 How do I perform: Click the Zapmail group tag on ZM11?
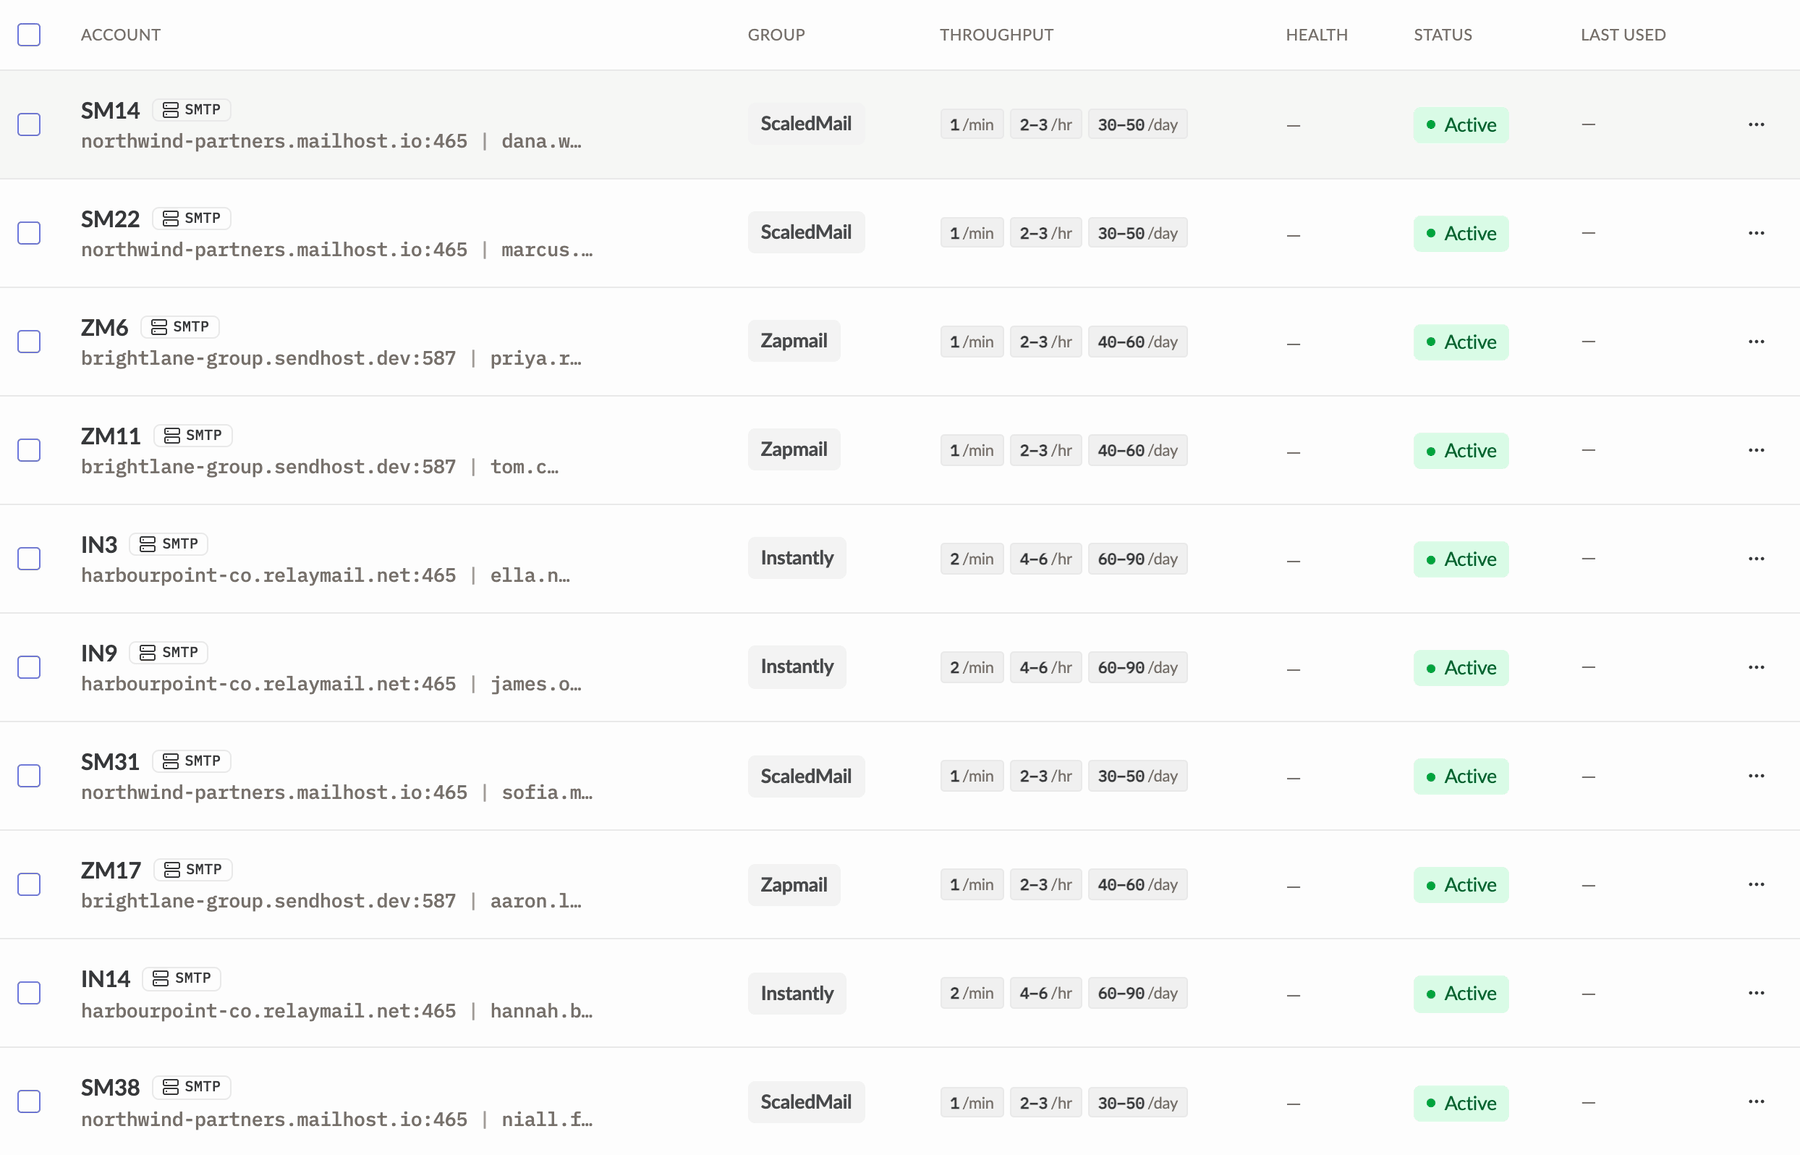tap(794, 450)
